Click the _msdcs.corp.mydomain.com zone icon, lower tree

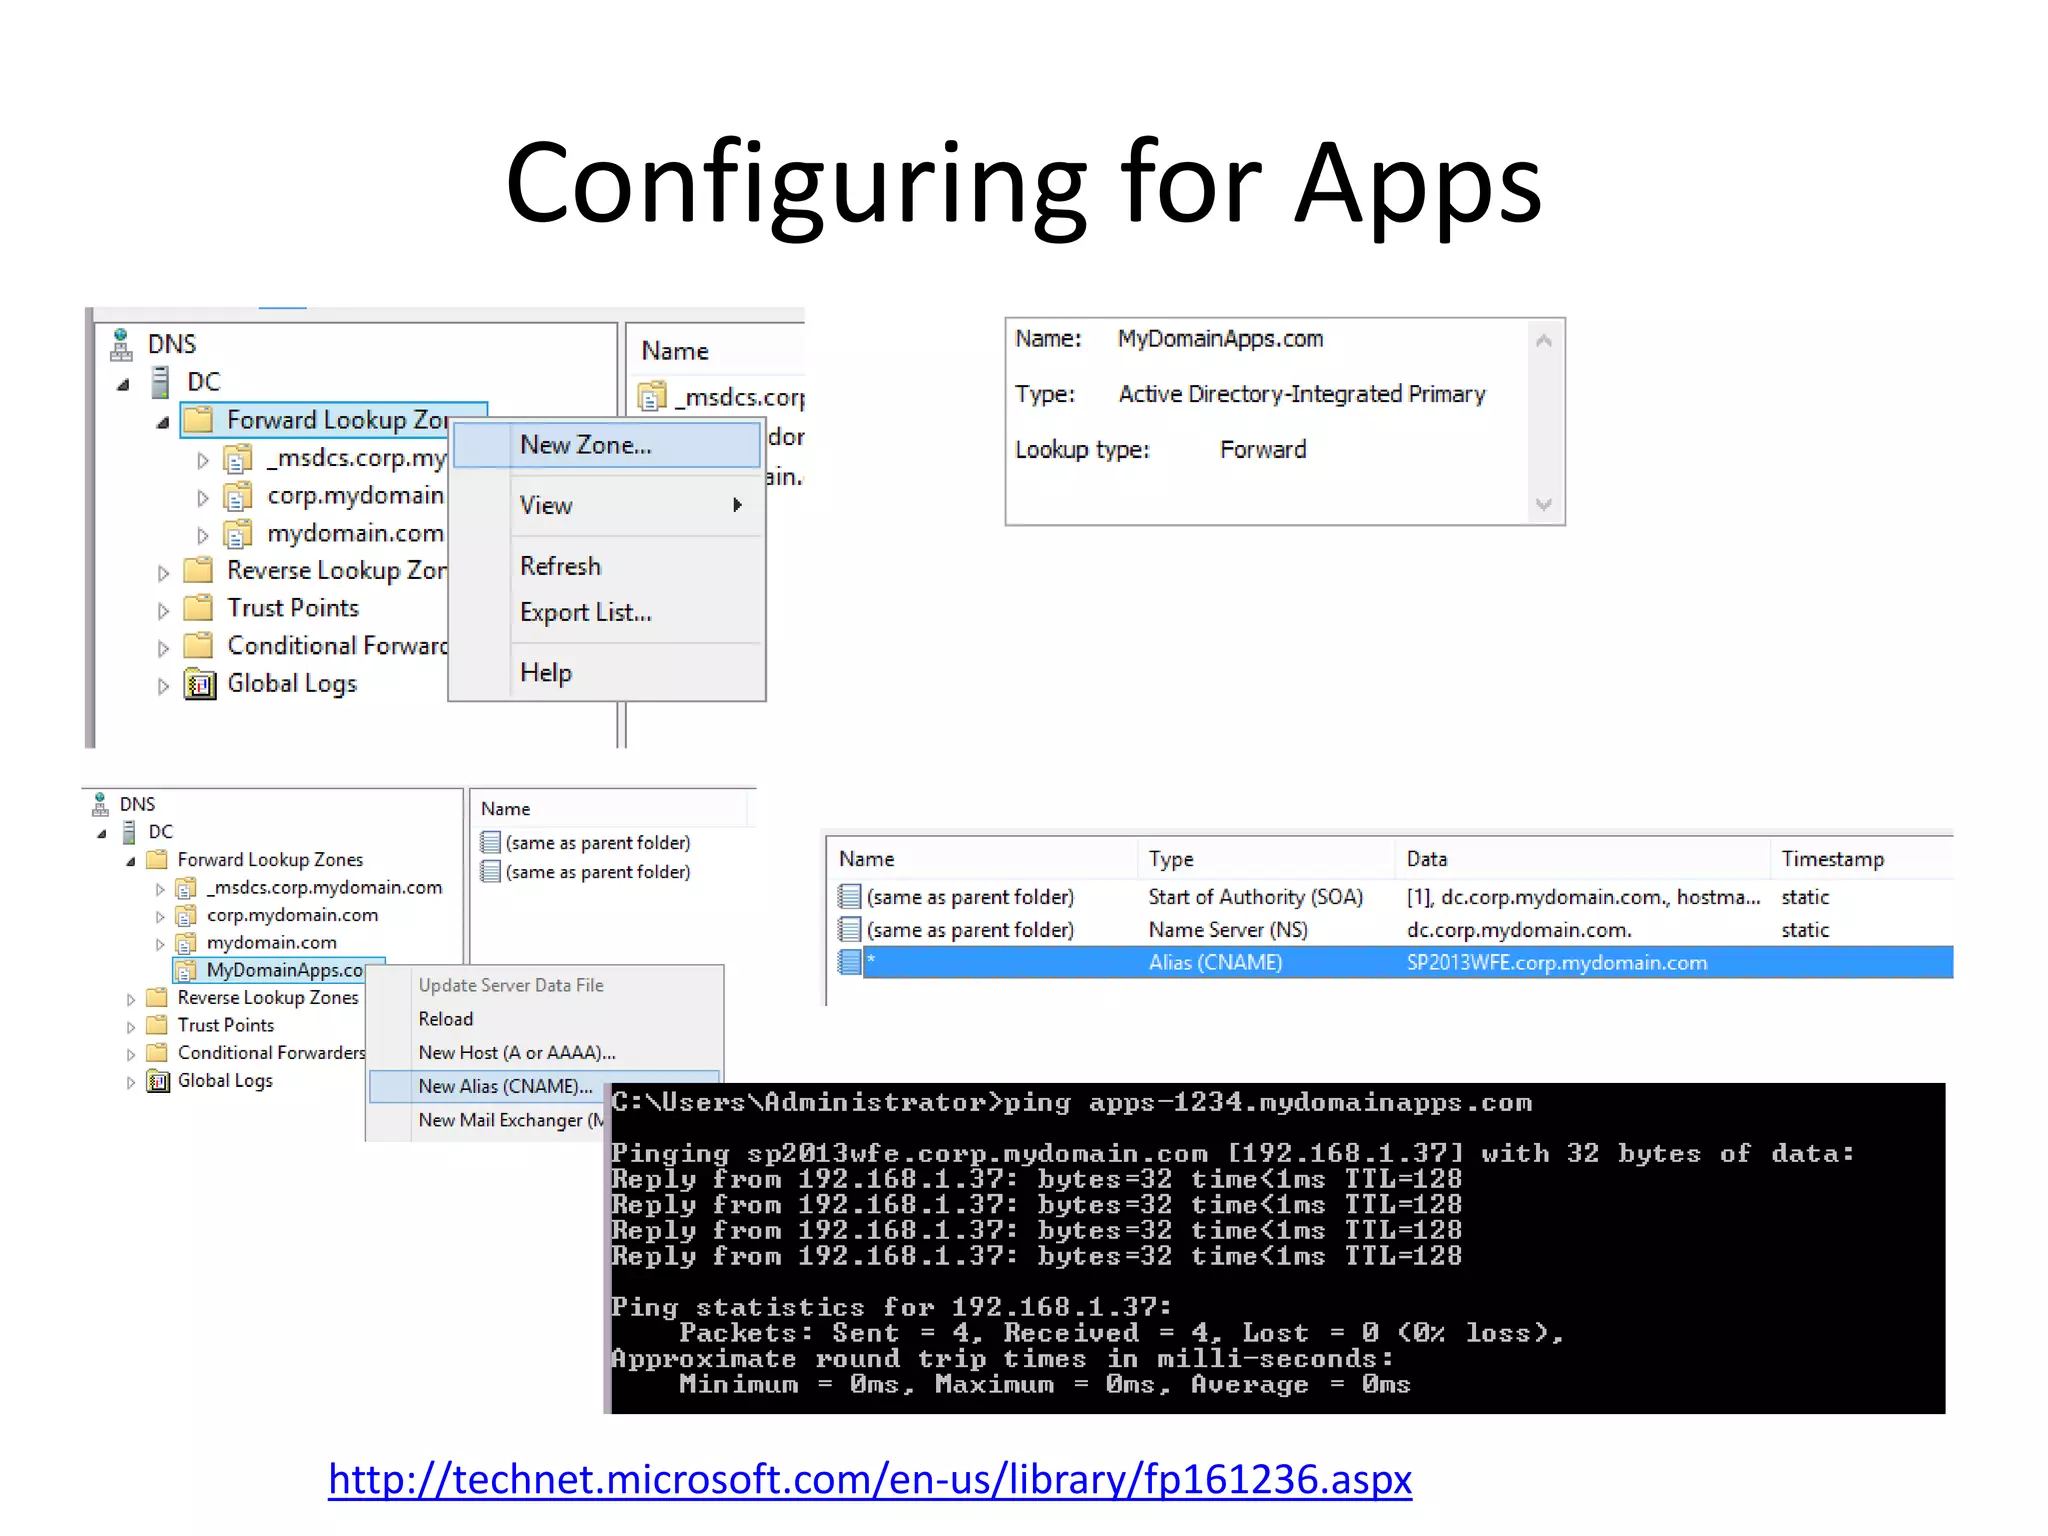186,888
